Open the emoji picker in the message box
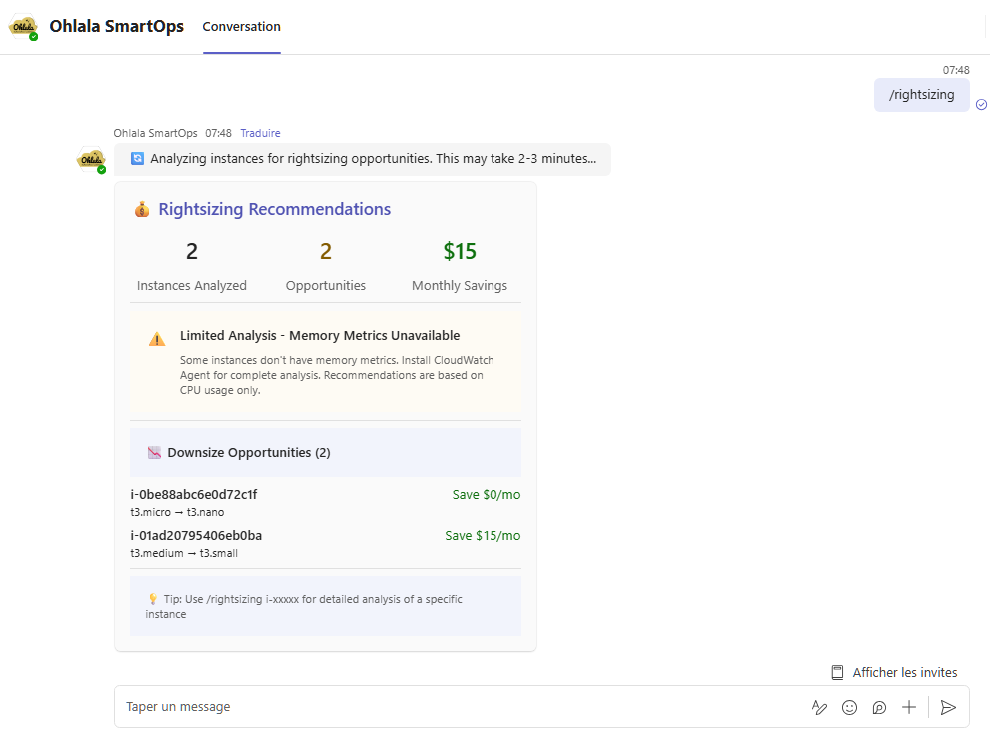This screenshot has height=732, width=990. click(x=849, y=707)
